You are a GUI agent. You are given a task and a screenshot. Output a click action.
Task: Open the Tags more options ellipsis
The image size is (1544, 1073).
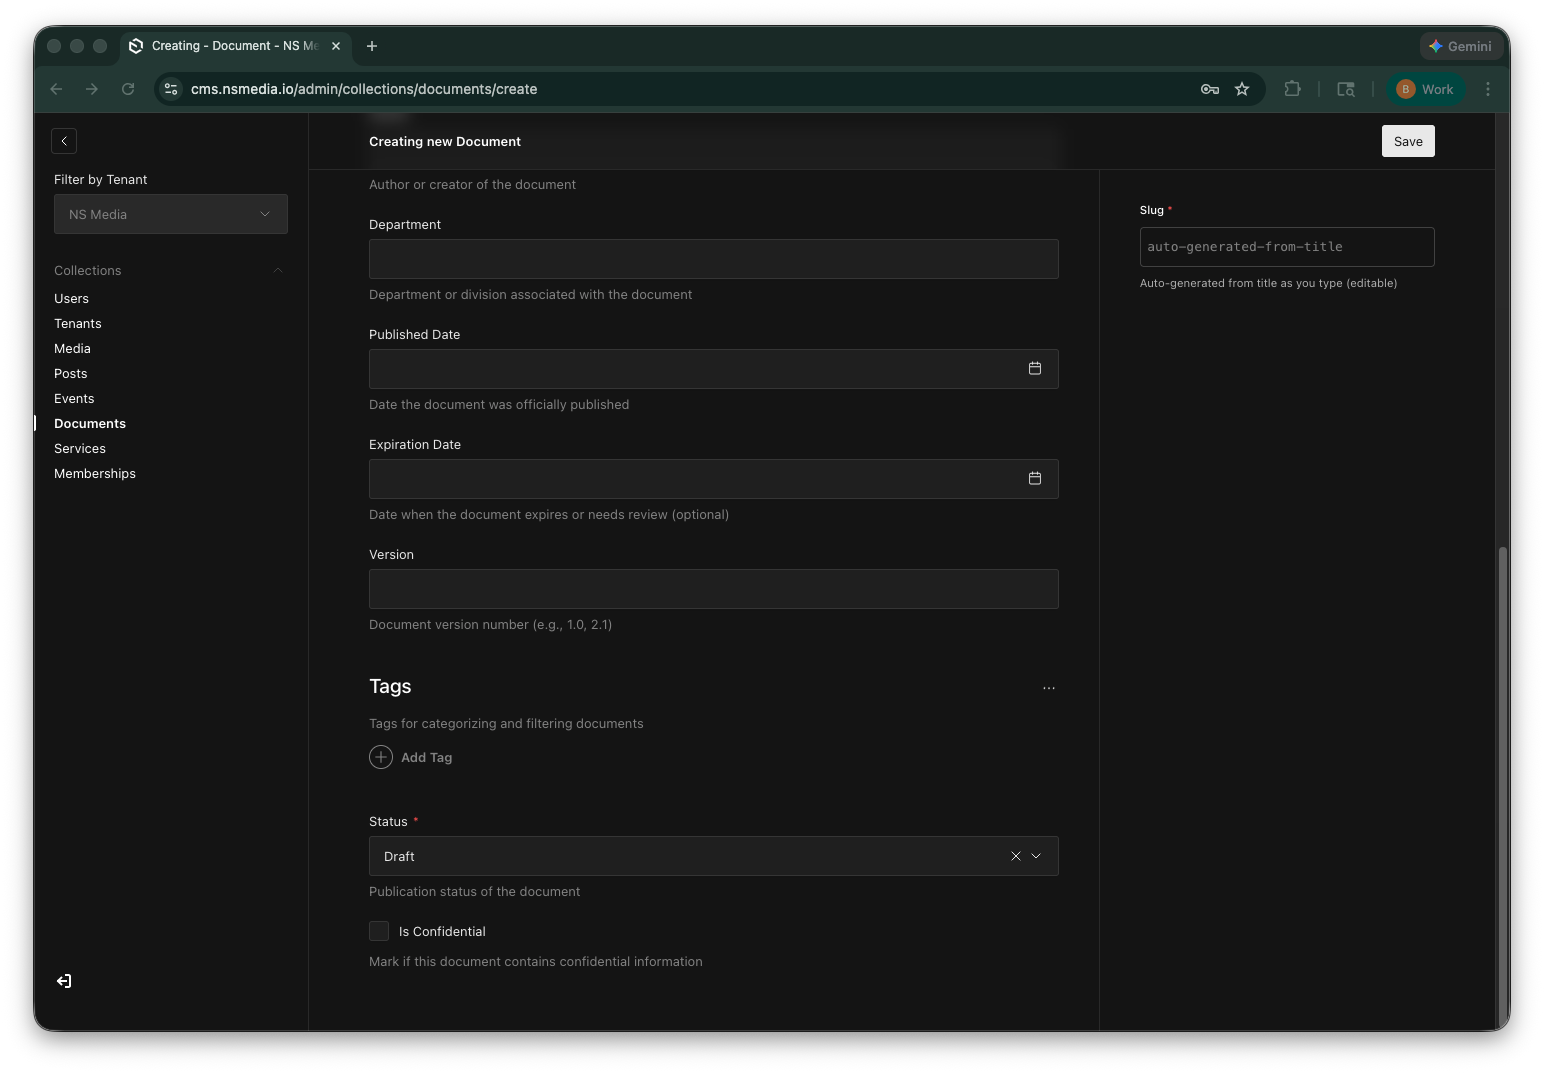coord(1049,688)
